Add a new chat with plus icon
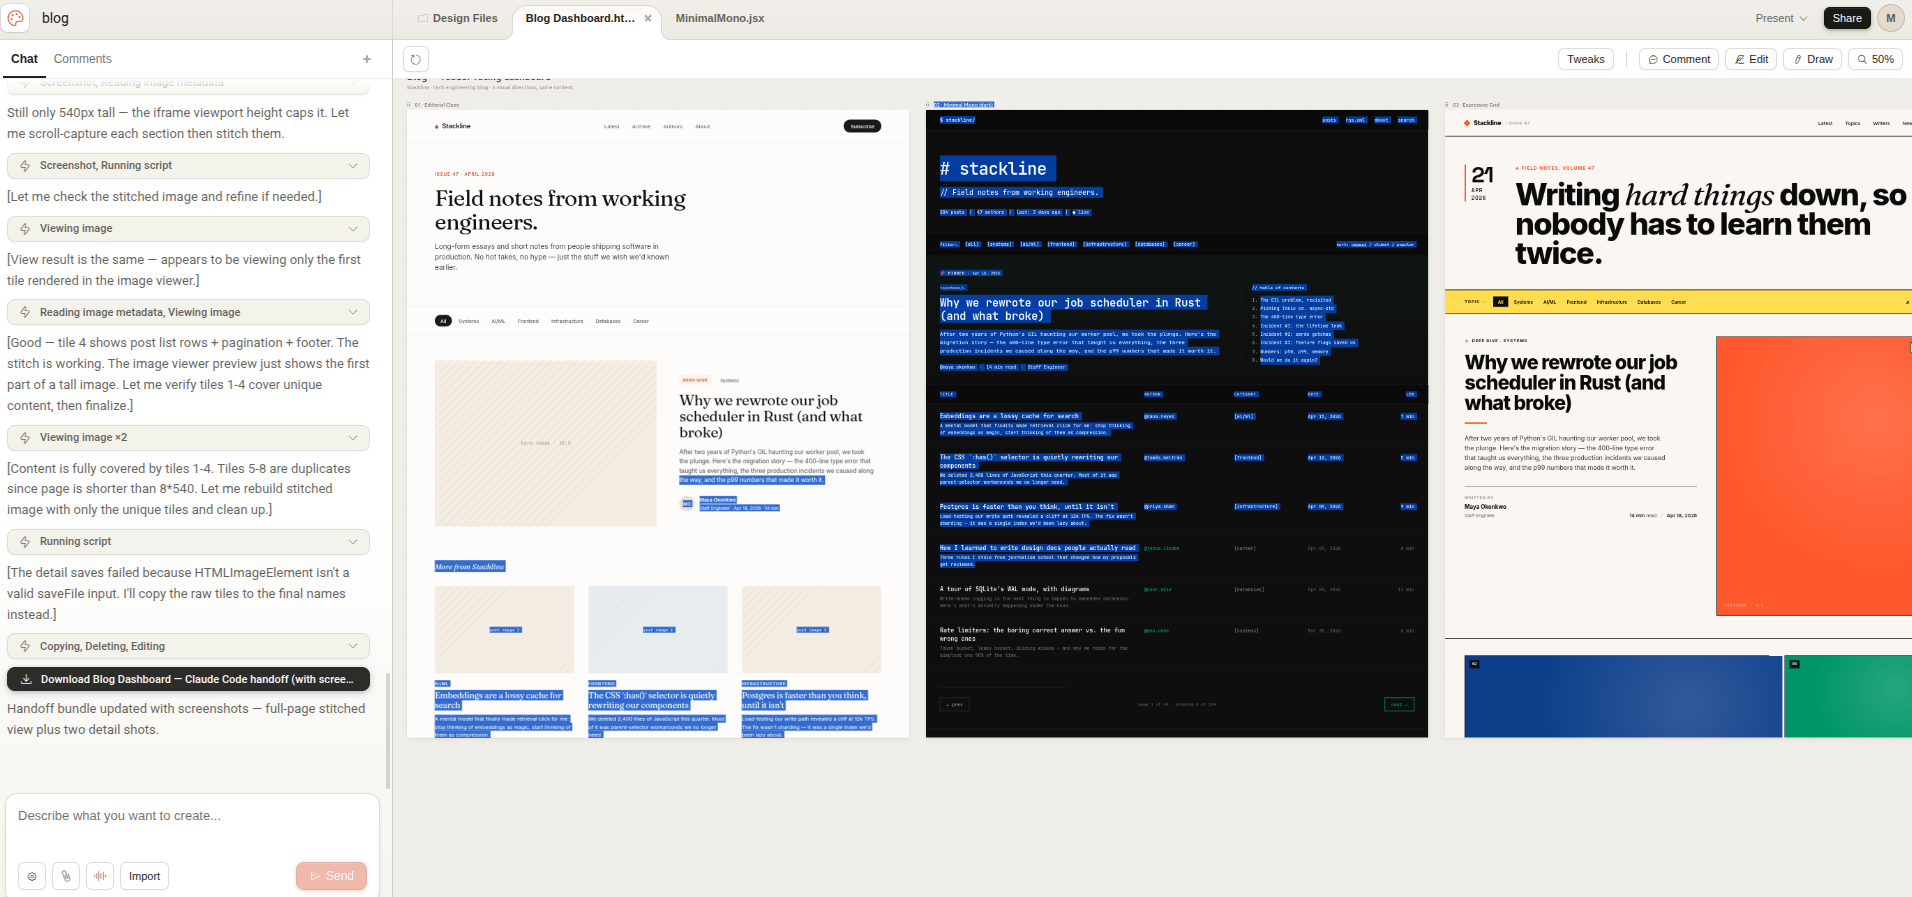Viewport: 1912px width, 897px height. coord(367,59)
